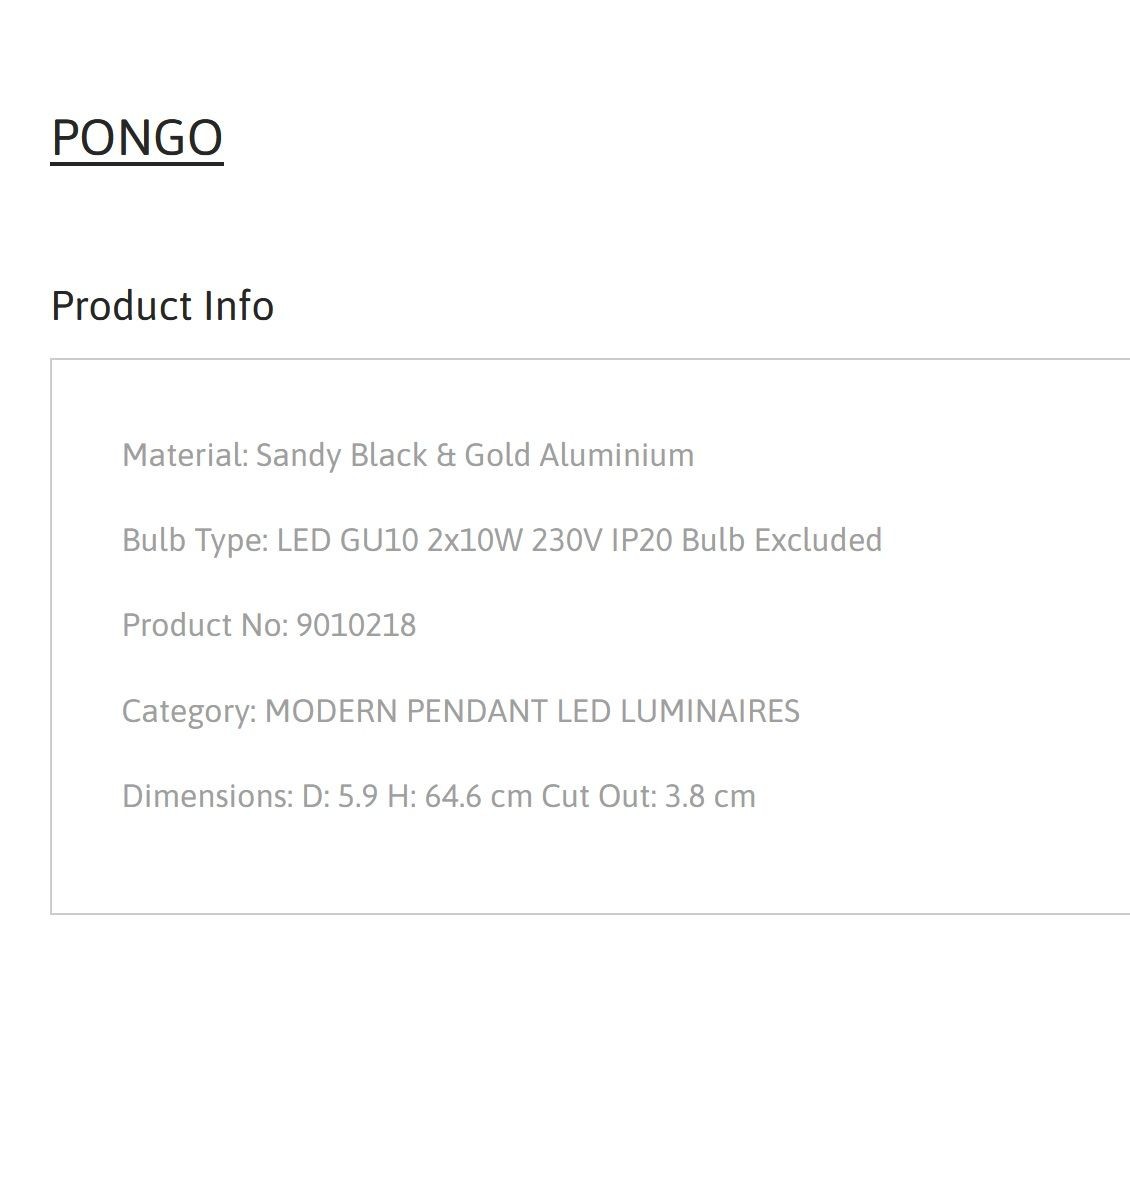The image size is (1130, 1202).
Task: Click the H: 64.6 cm height value
Action: click(x=460, y=796)
